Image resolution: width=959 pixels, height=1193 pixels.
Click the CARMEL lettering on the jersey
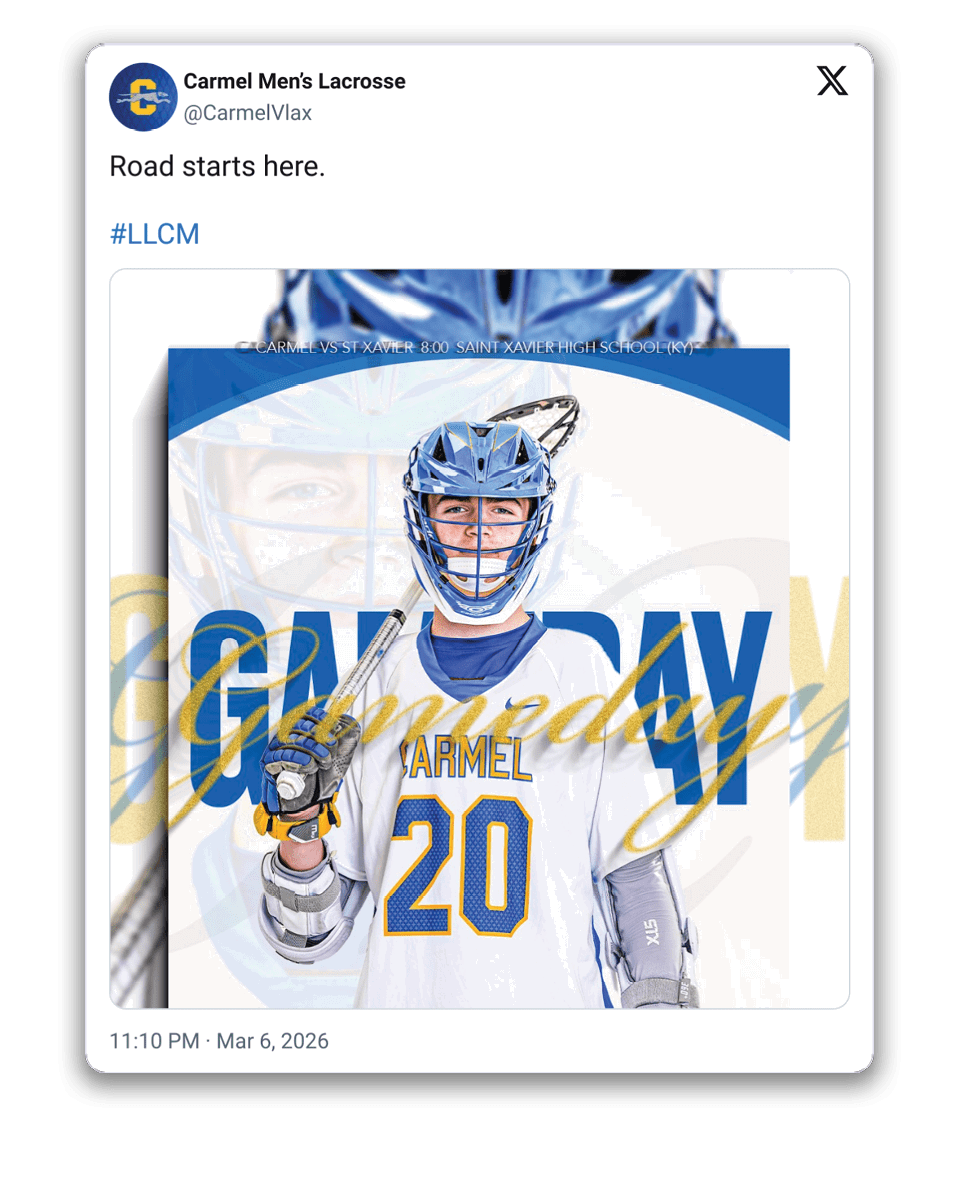point(466,759)
